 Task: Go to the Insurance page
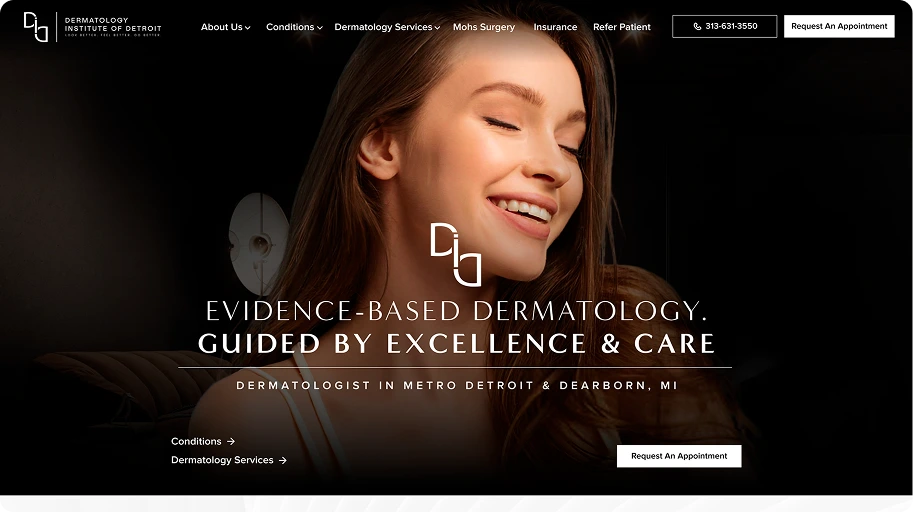point(555,27)
